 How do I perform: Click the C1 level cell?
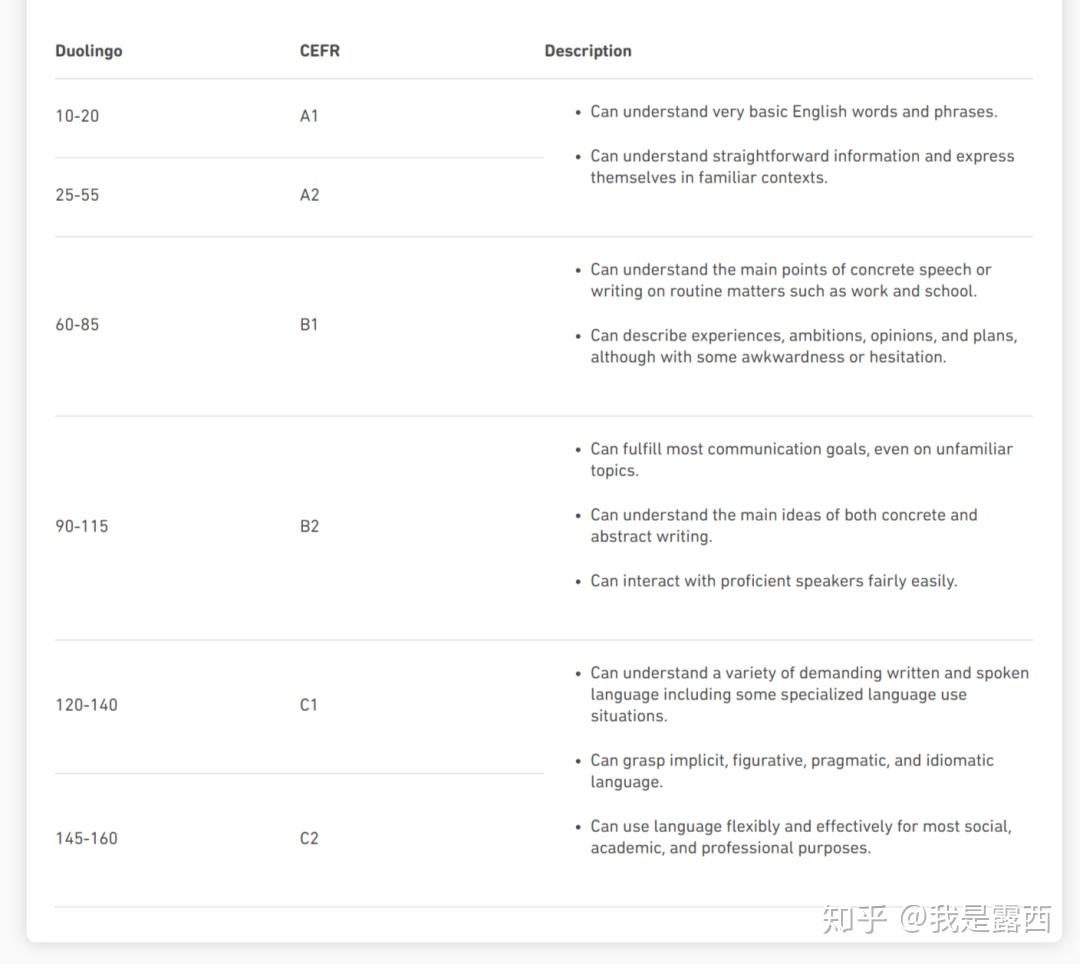pyautogui.click(x=309, y=705)
